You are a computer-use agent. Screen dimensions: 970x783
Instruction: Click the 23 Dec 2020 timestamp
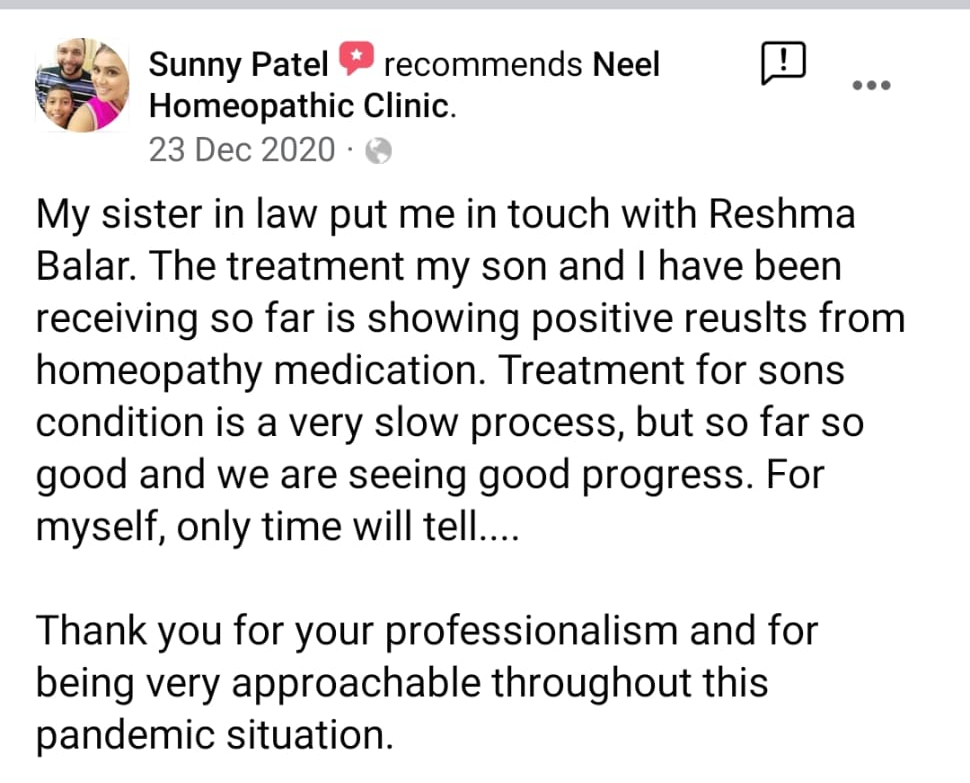point(242,150)
